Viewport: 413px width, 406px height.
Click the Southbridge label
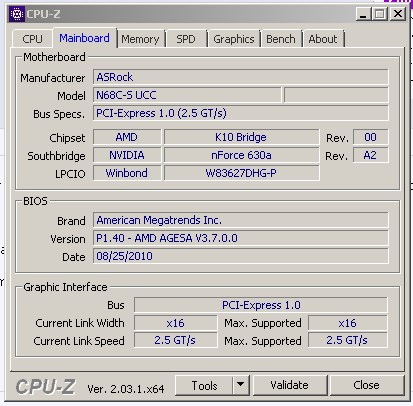56,156
